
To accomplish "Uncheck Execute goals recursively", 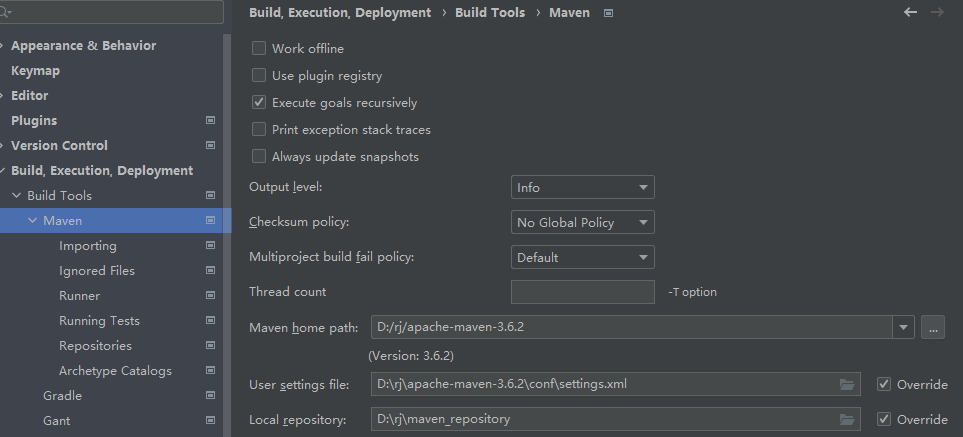I will pyautogui.click(x=260, y=102).
